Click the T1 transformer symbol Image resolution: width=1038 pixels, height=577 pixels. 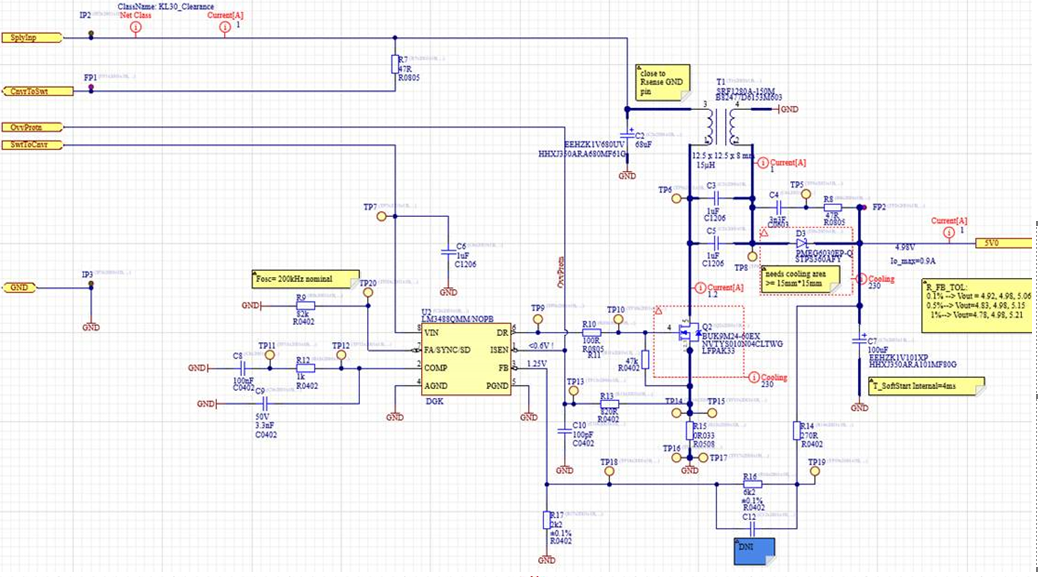click(721, 126)
